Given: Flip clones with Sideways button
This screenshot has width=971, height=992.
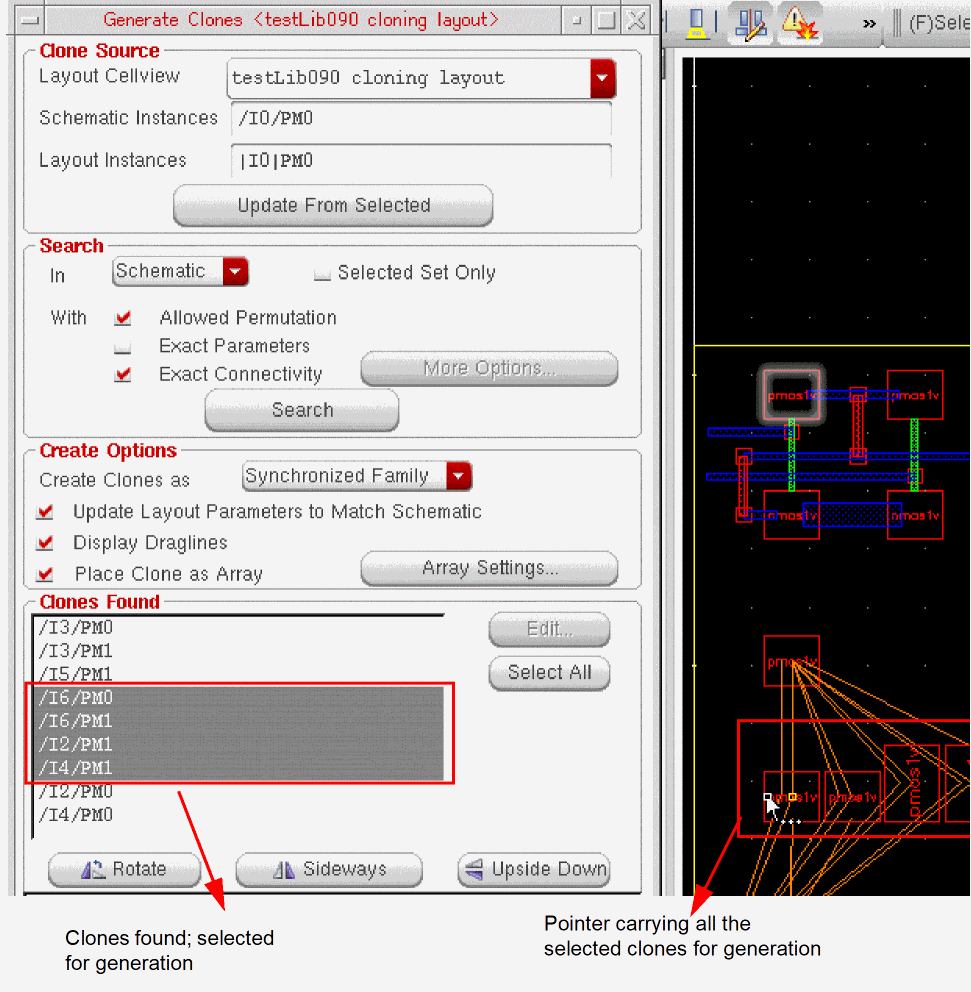Looking at the screenshot, I should (329, 869).
